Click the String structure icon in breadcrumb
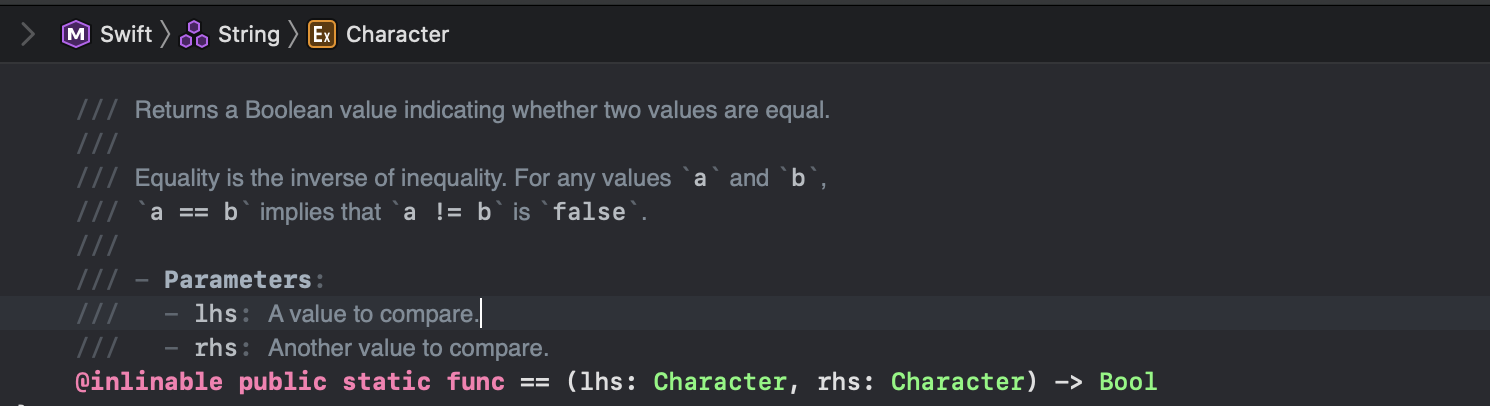 pos(194,35)
